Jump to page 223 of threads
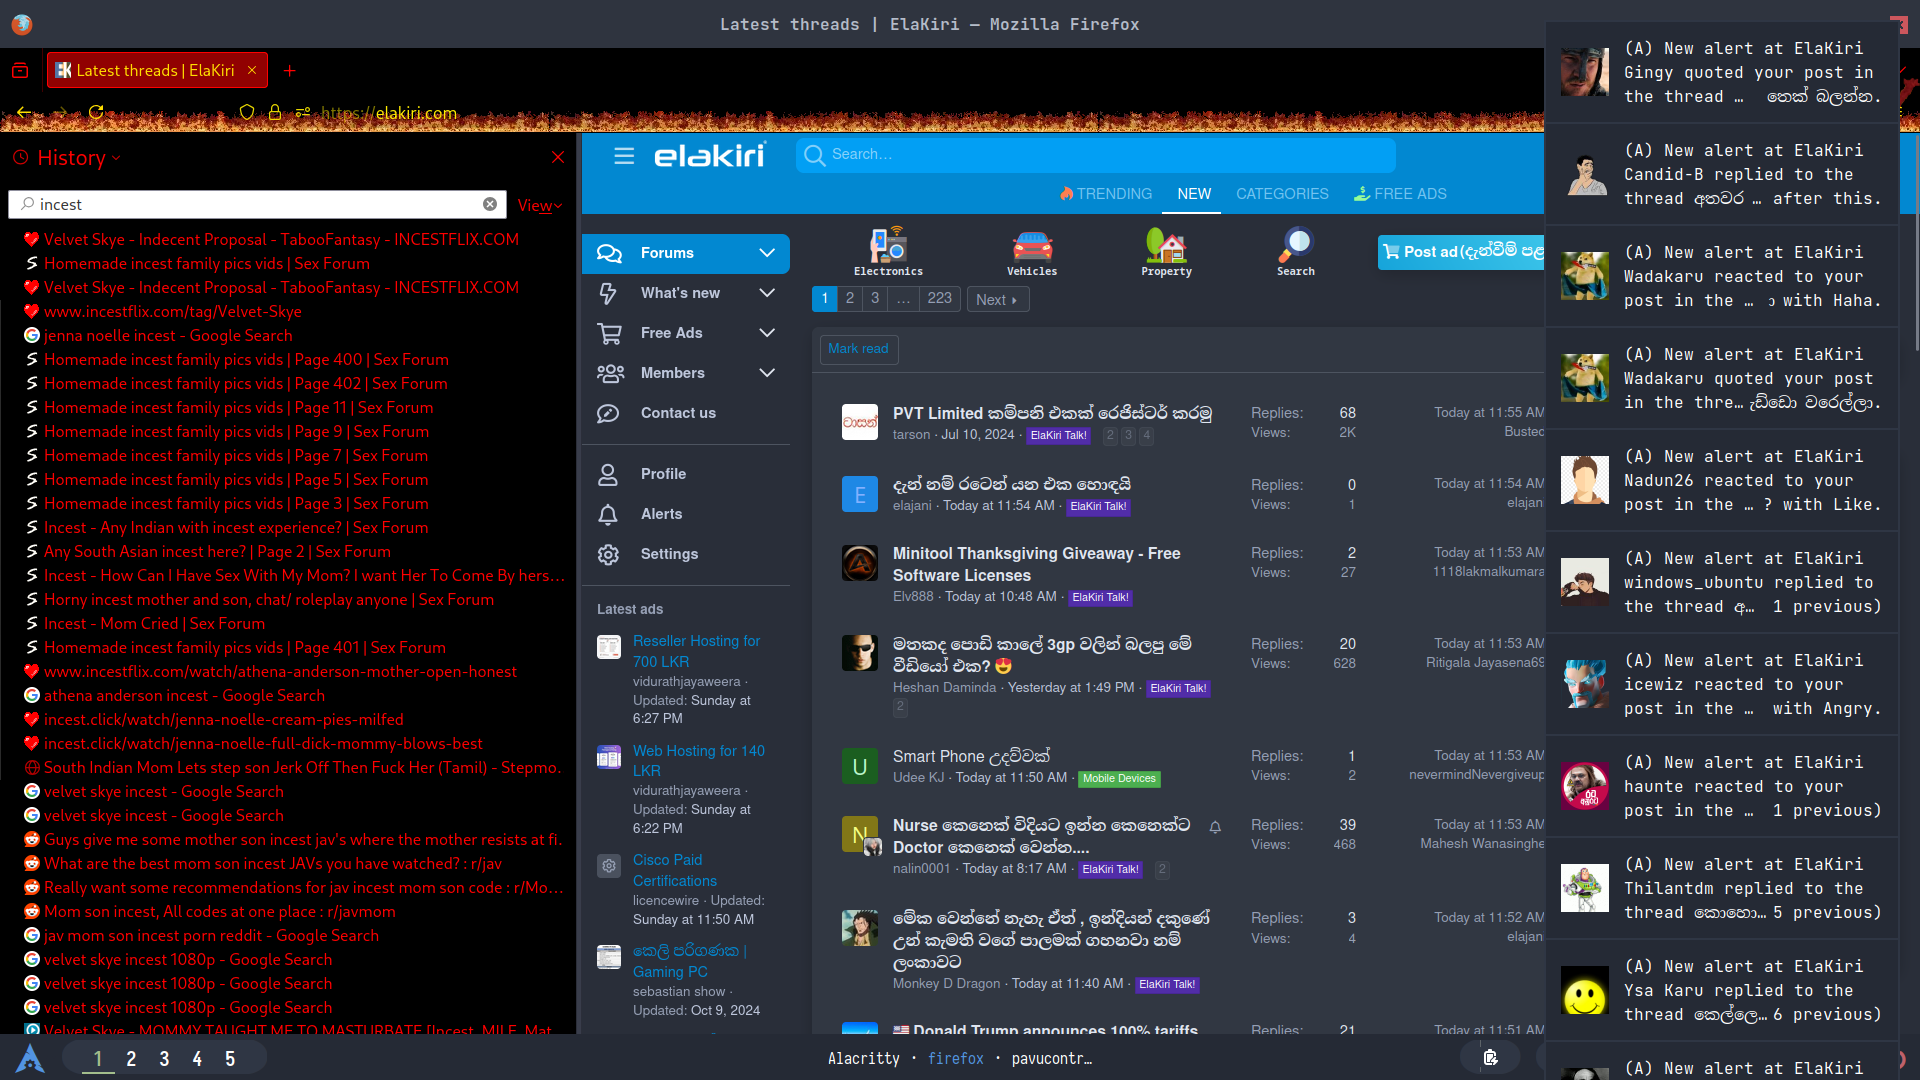 click(x=939, y=298)
